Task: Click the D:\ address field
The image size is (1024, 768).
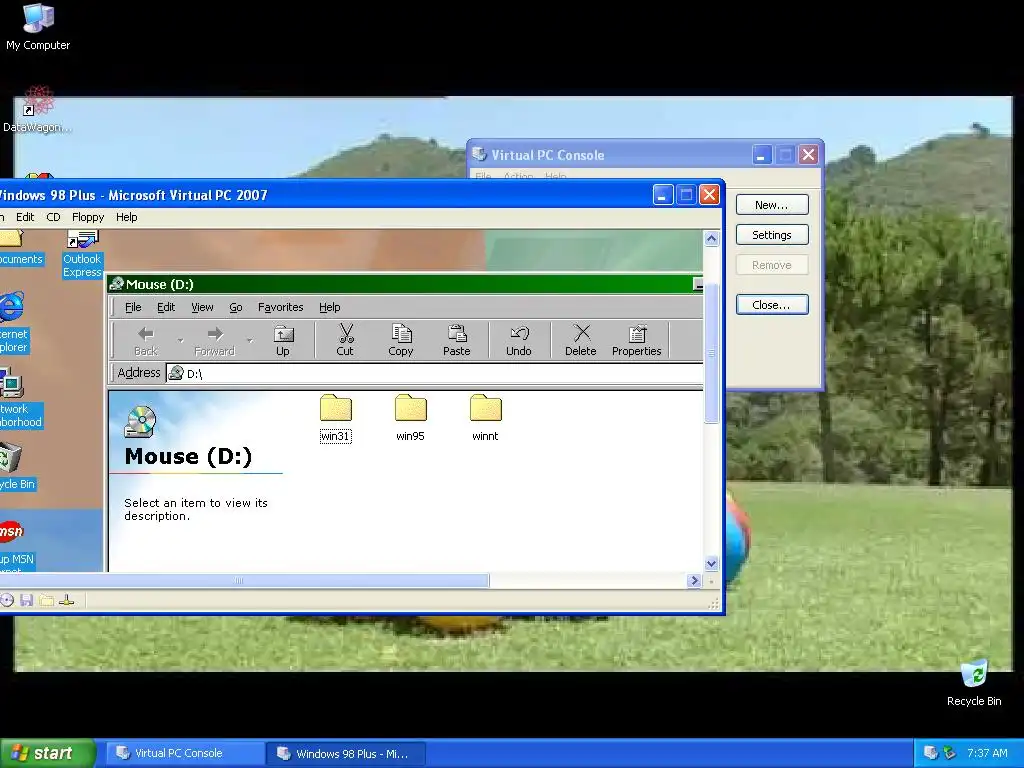Action: click(x=434, y=373)
